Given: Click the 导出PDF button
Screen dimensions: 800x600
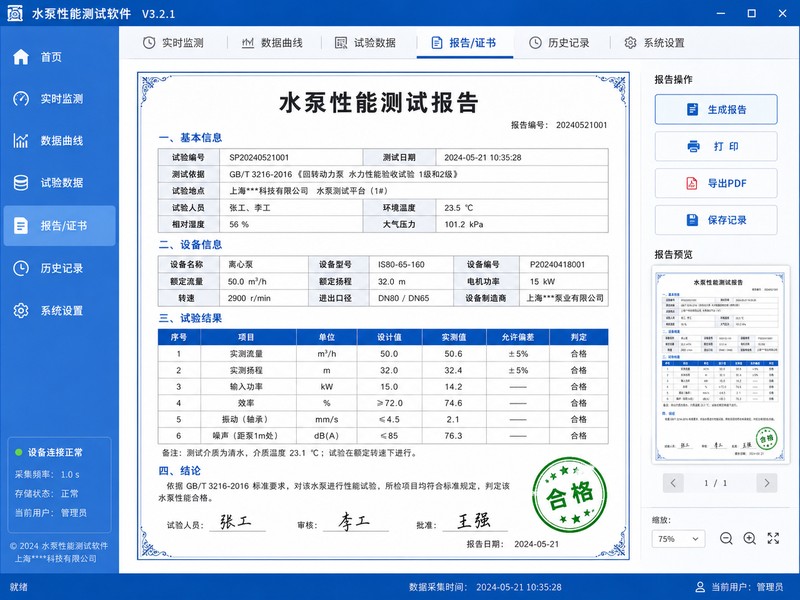Looking at the screenshot, I should (716, 183).
